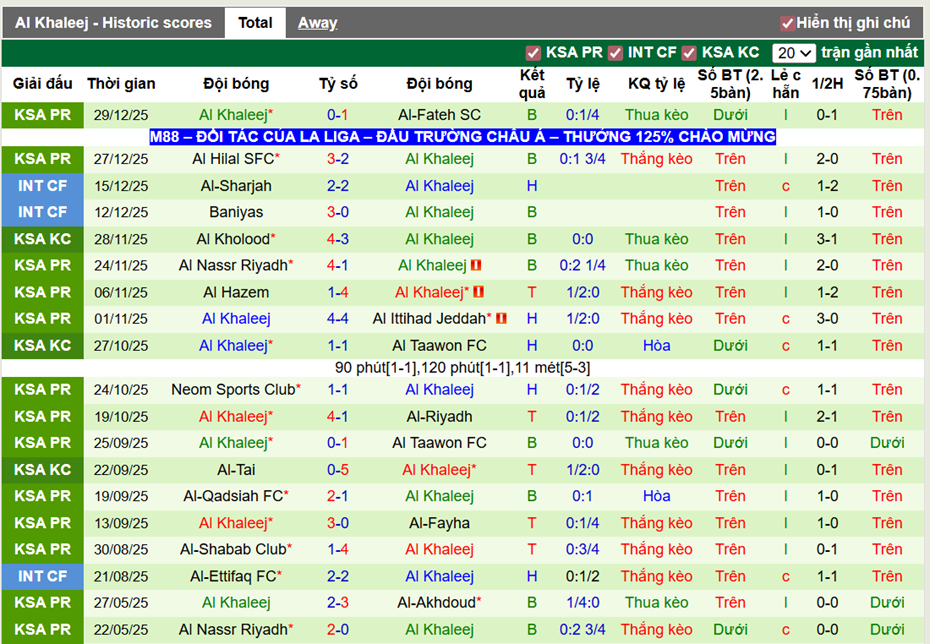Open Al Hilal SFC team link

(233, 159)
